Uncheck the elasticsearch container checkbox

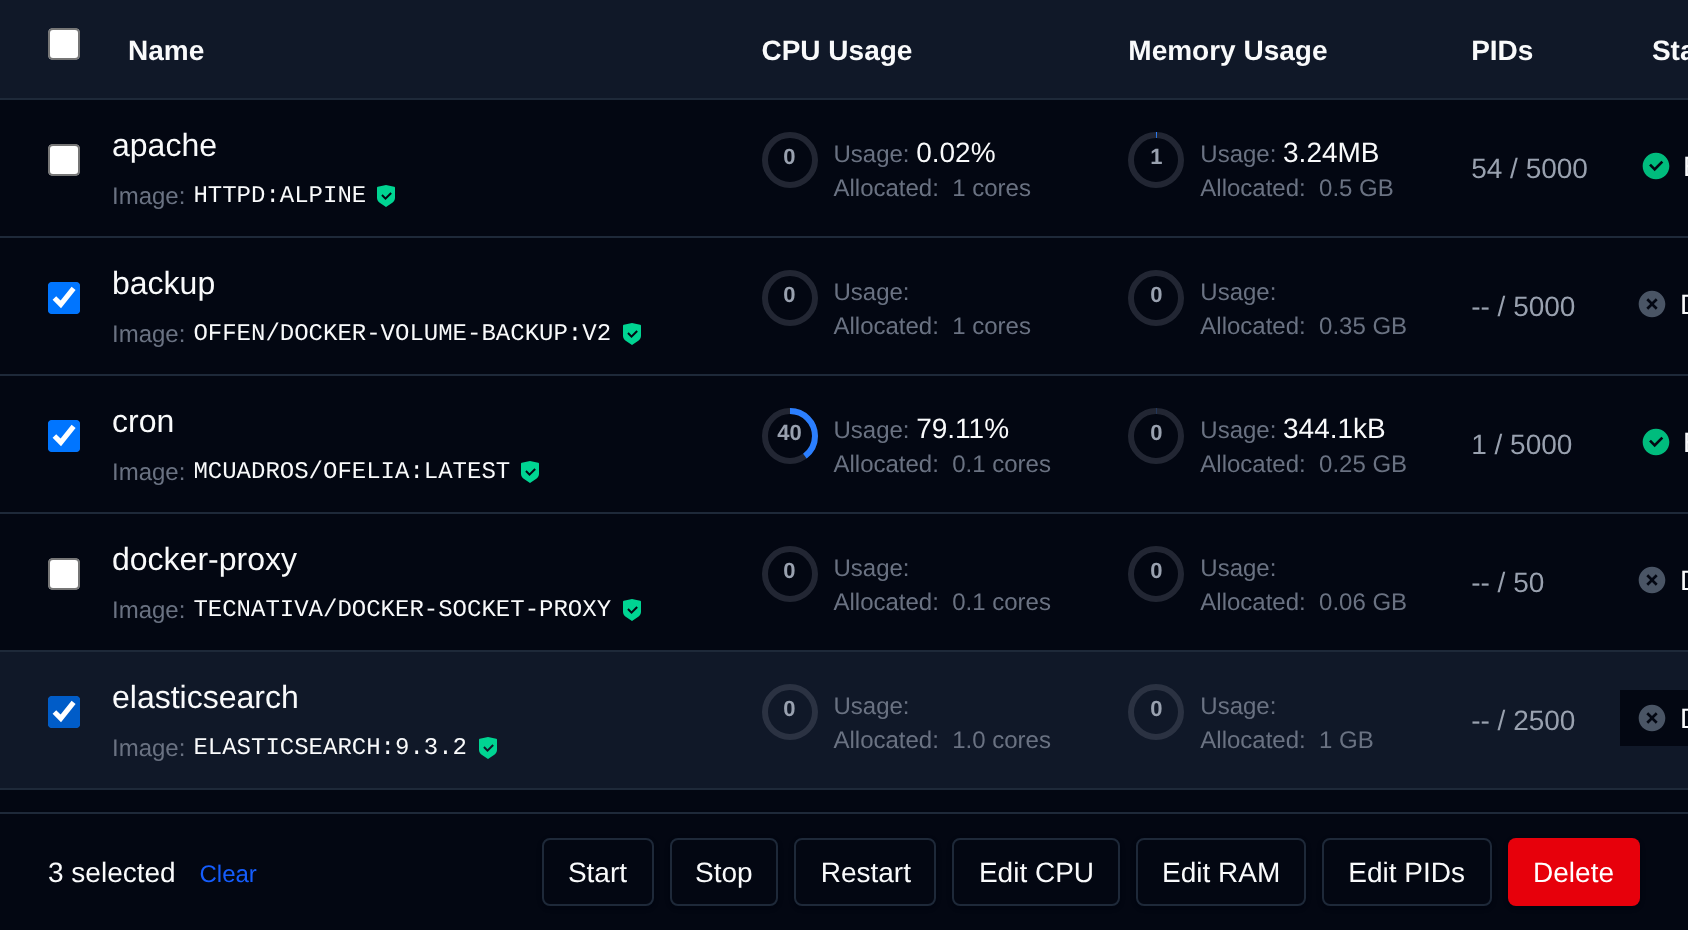(64, 712)
